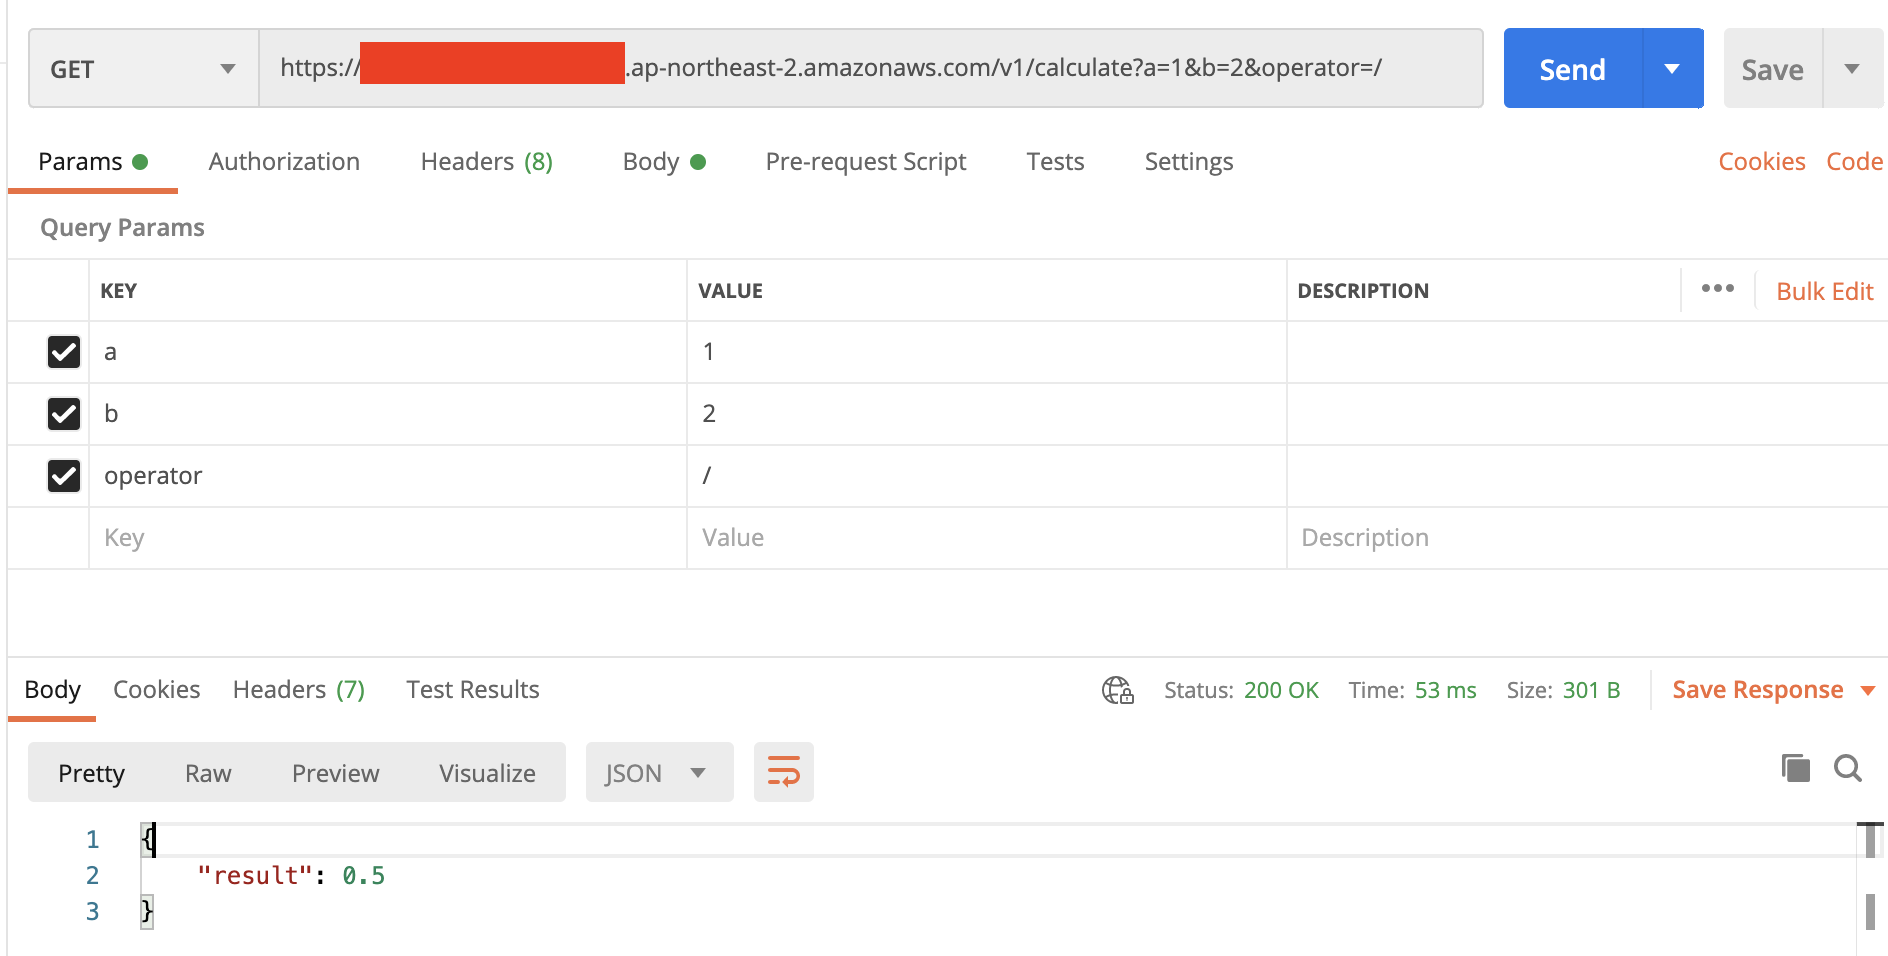Switch to Bulk Edit mode
Image resolution: width=1888 pixels, height=956 pixels.
tap(1824, 291)
